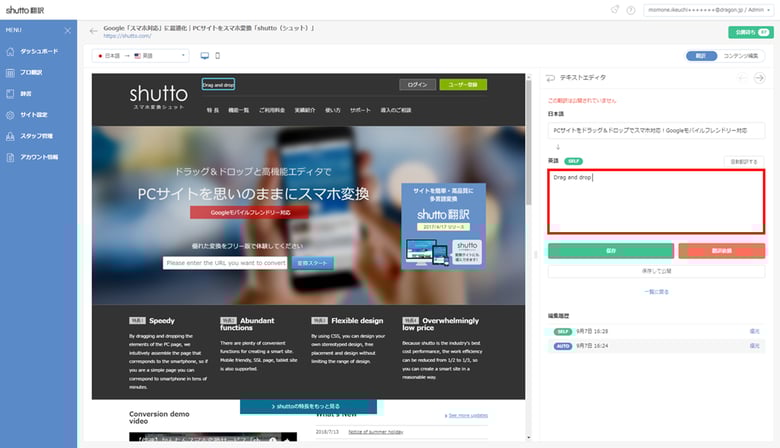
Task: Click the shutto logo in preview site
Action: coord(159,96)
